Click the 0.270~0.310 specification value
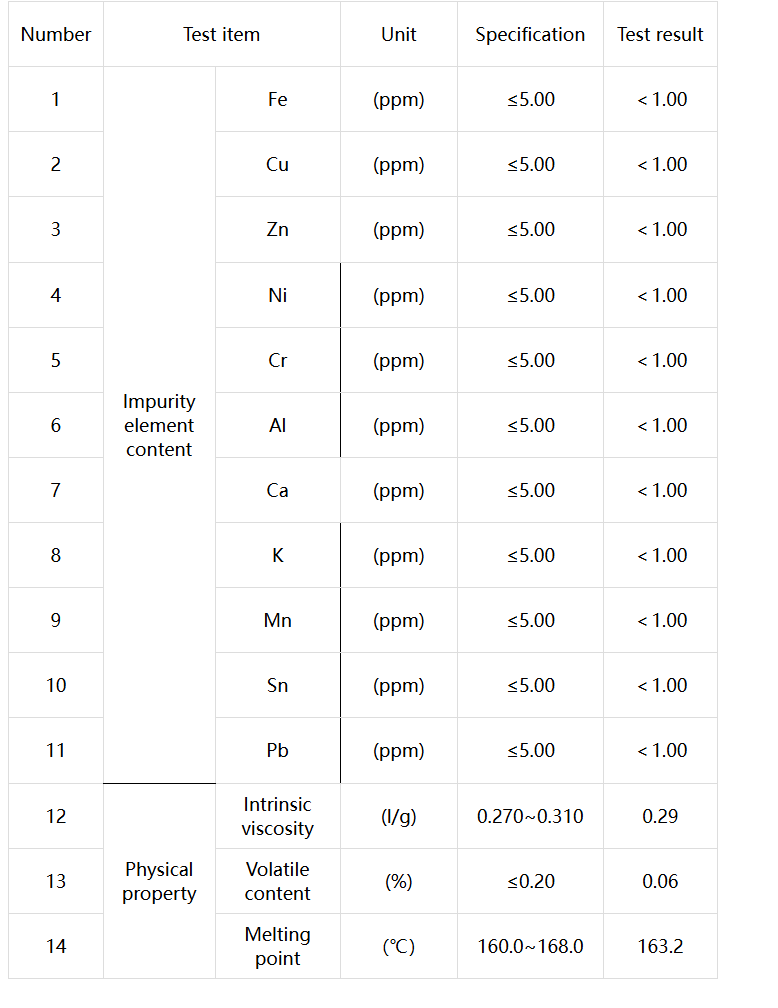778x1008 pixels. point(530,817)
